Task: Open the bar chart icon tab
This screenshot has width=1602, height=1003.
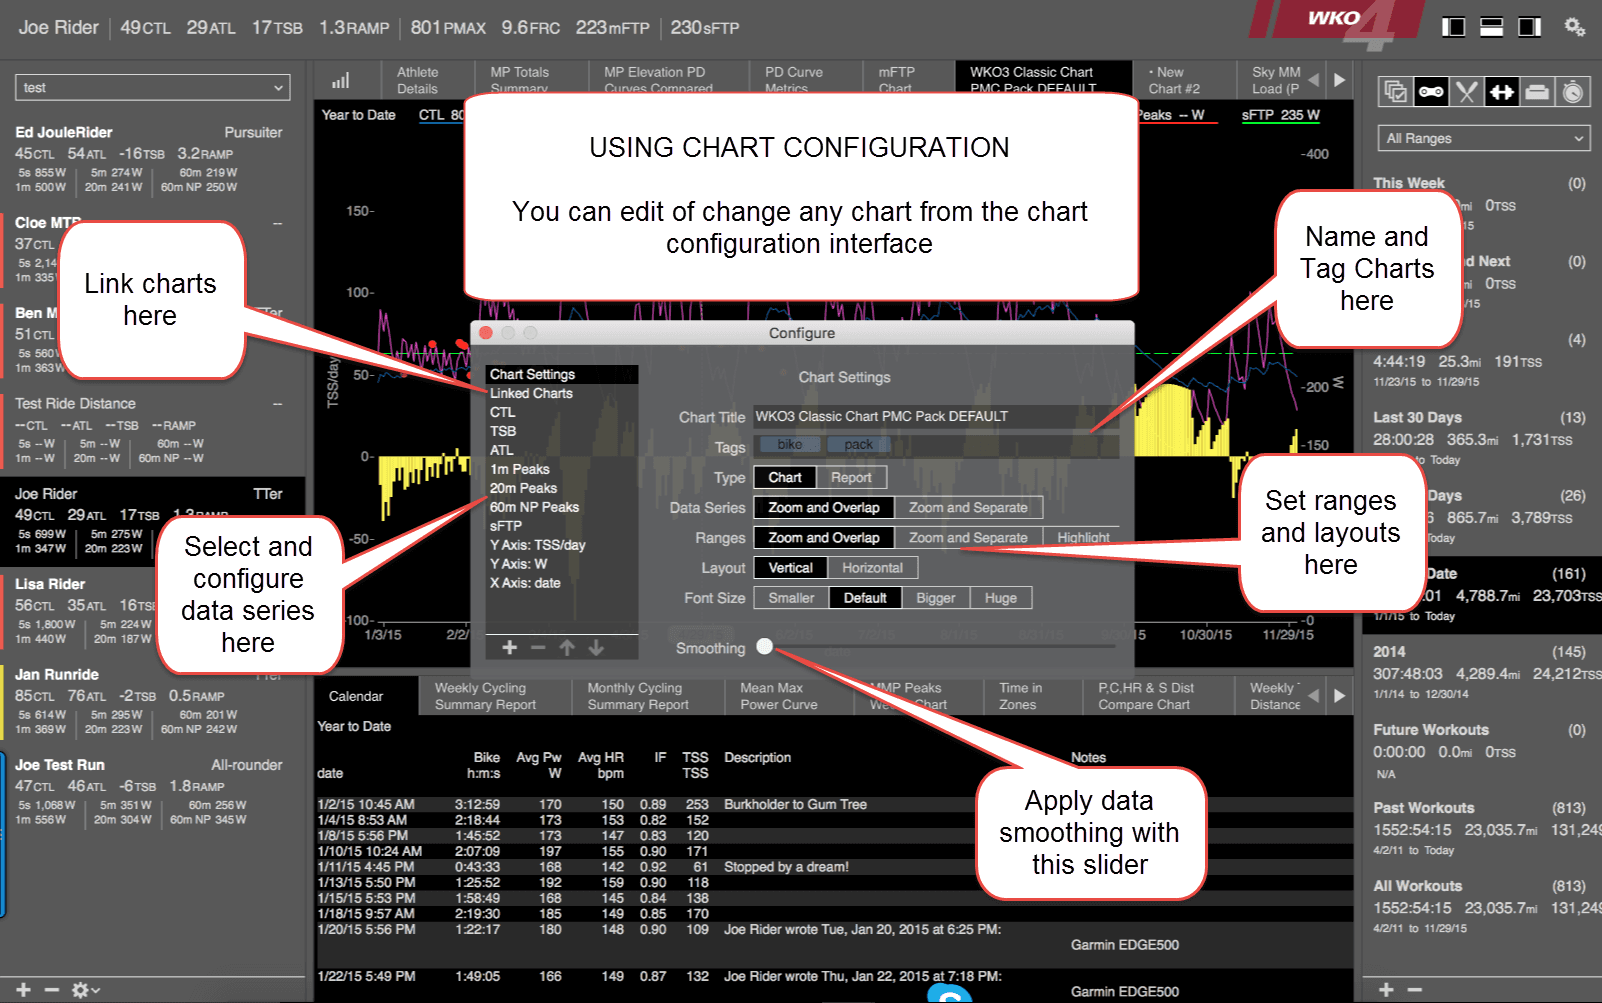Action: (341, 80)
